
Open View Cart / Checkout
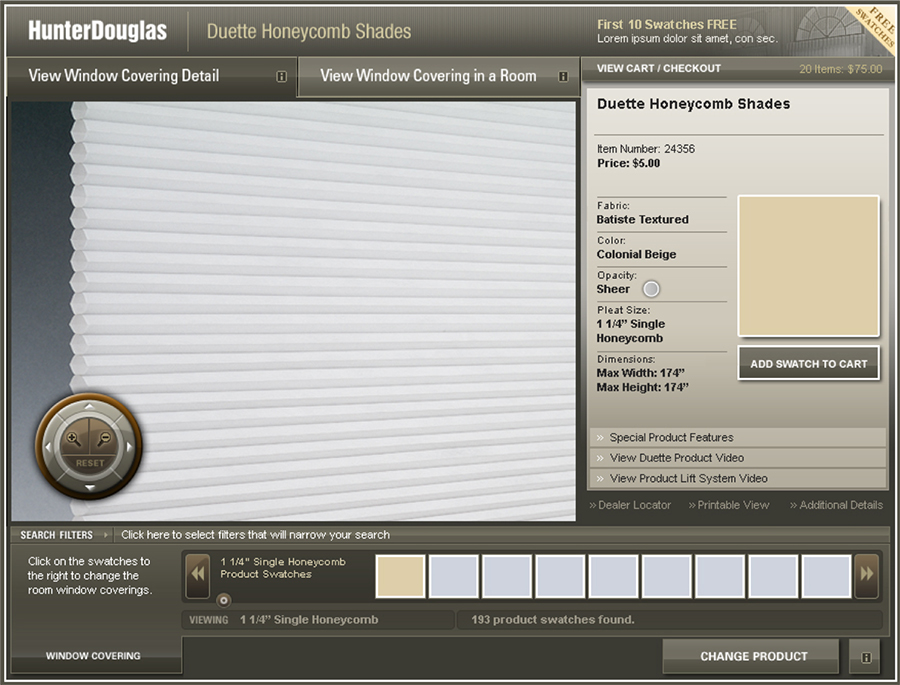(x=658, y=68)
